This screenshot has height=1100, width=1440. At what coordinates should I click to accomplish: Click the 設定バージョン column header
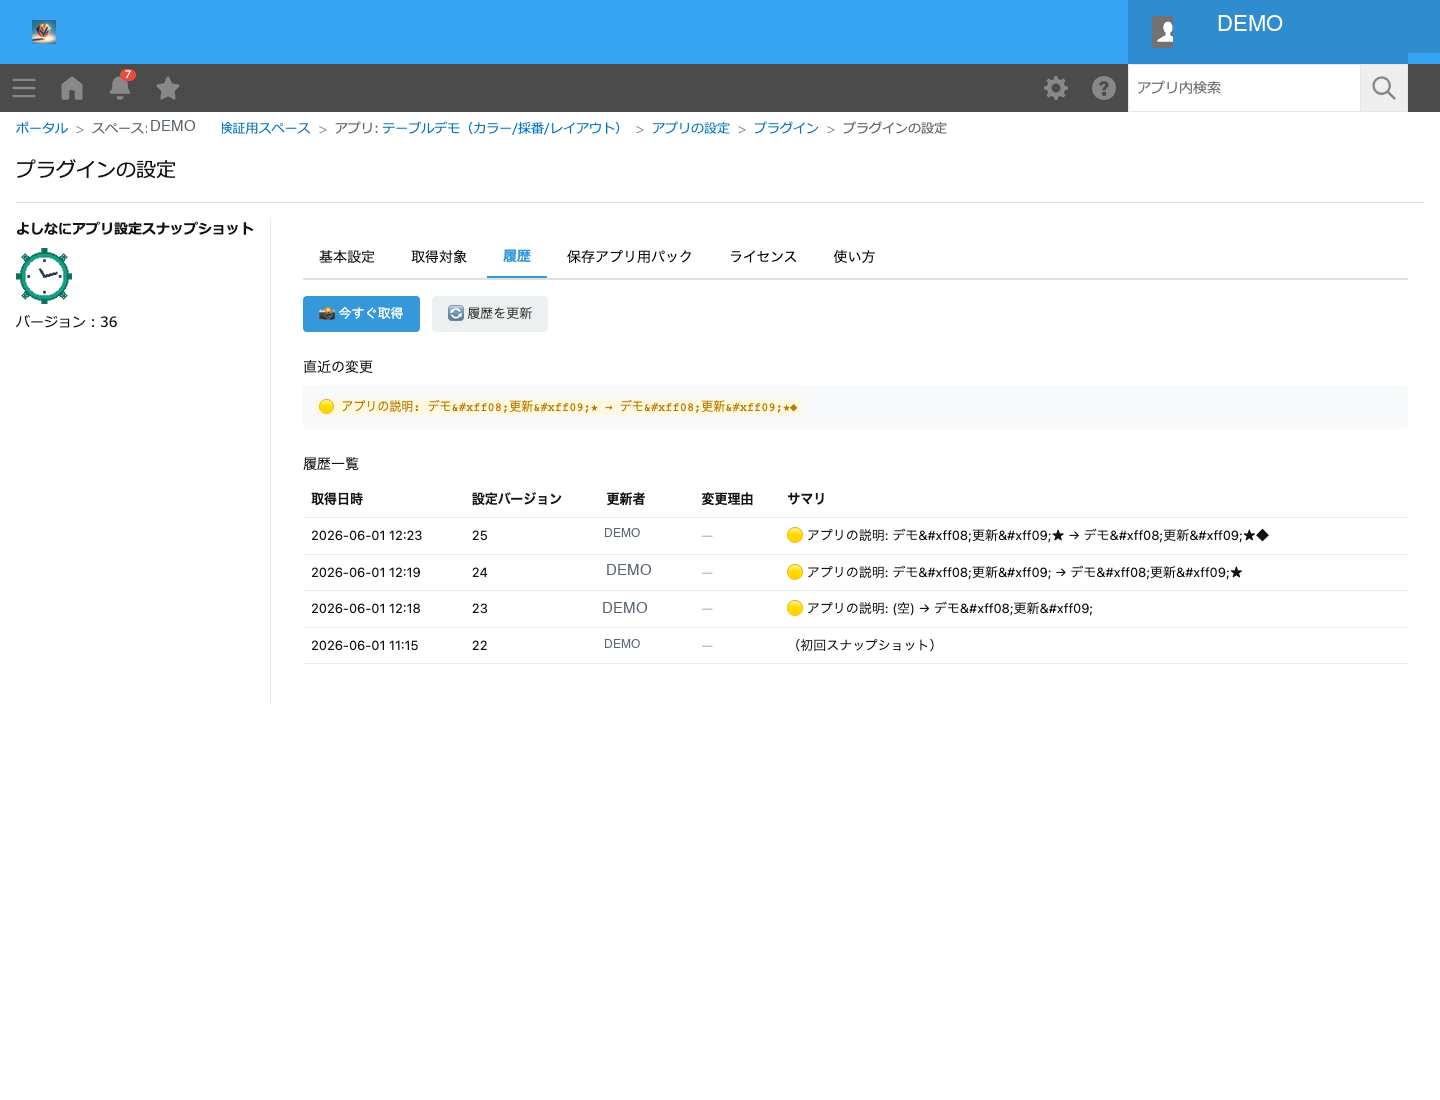coord(517,499)
